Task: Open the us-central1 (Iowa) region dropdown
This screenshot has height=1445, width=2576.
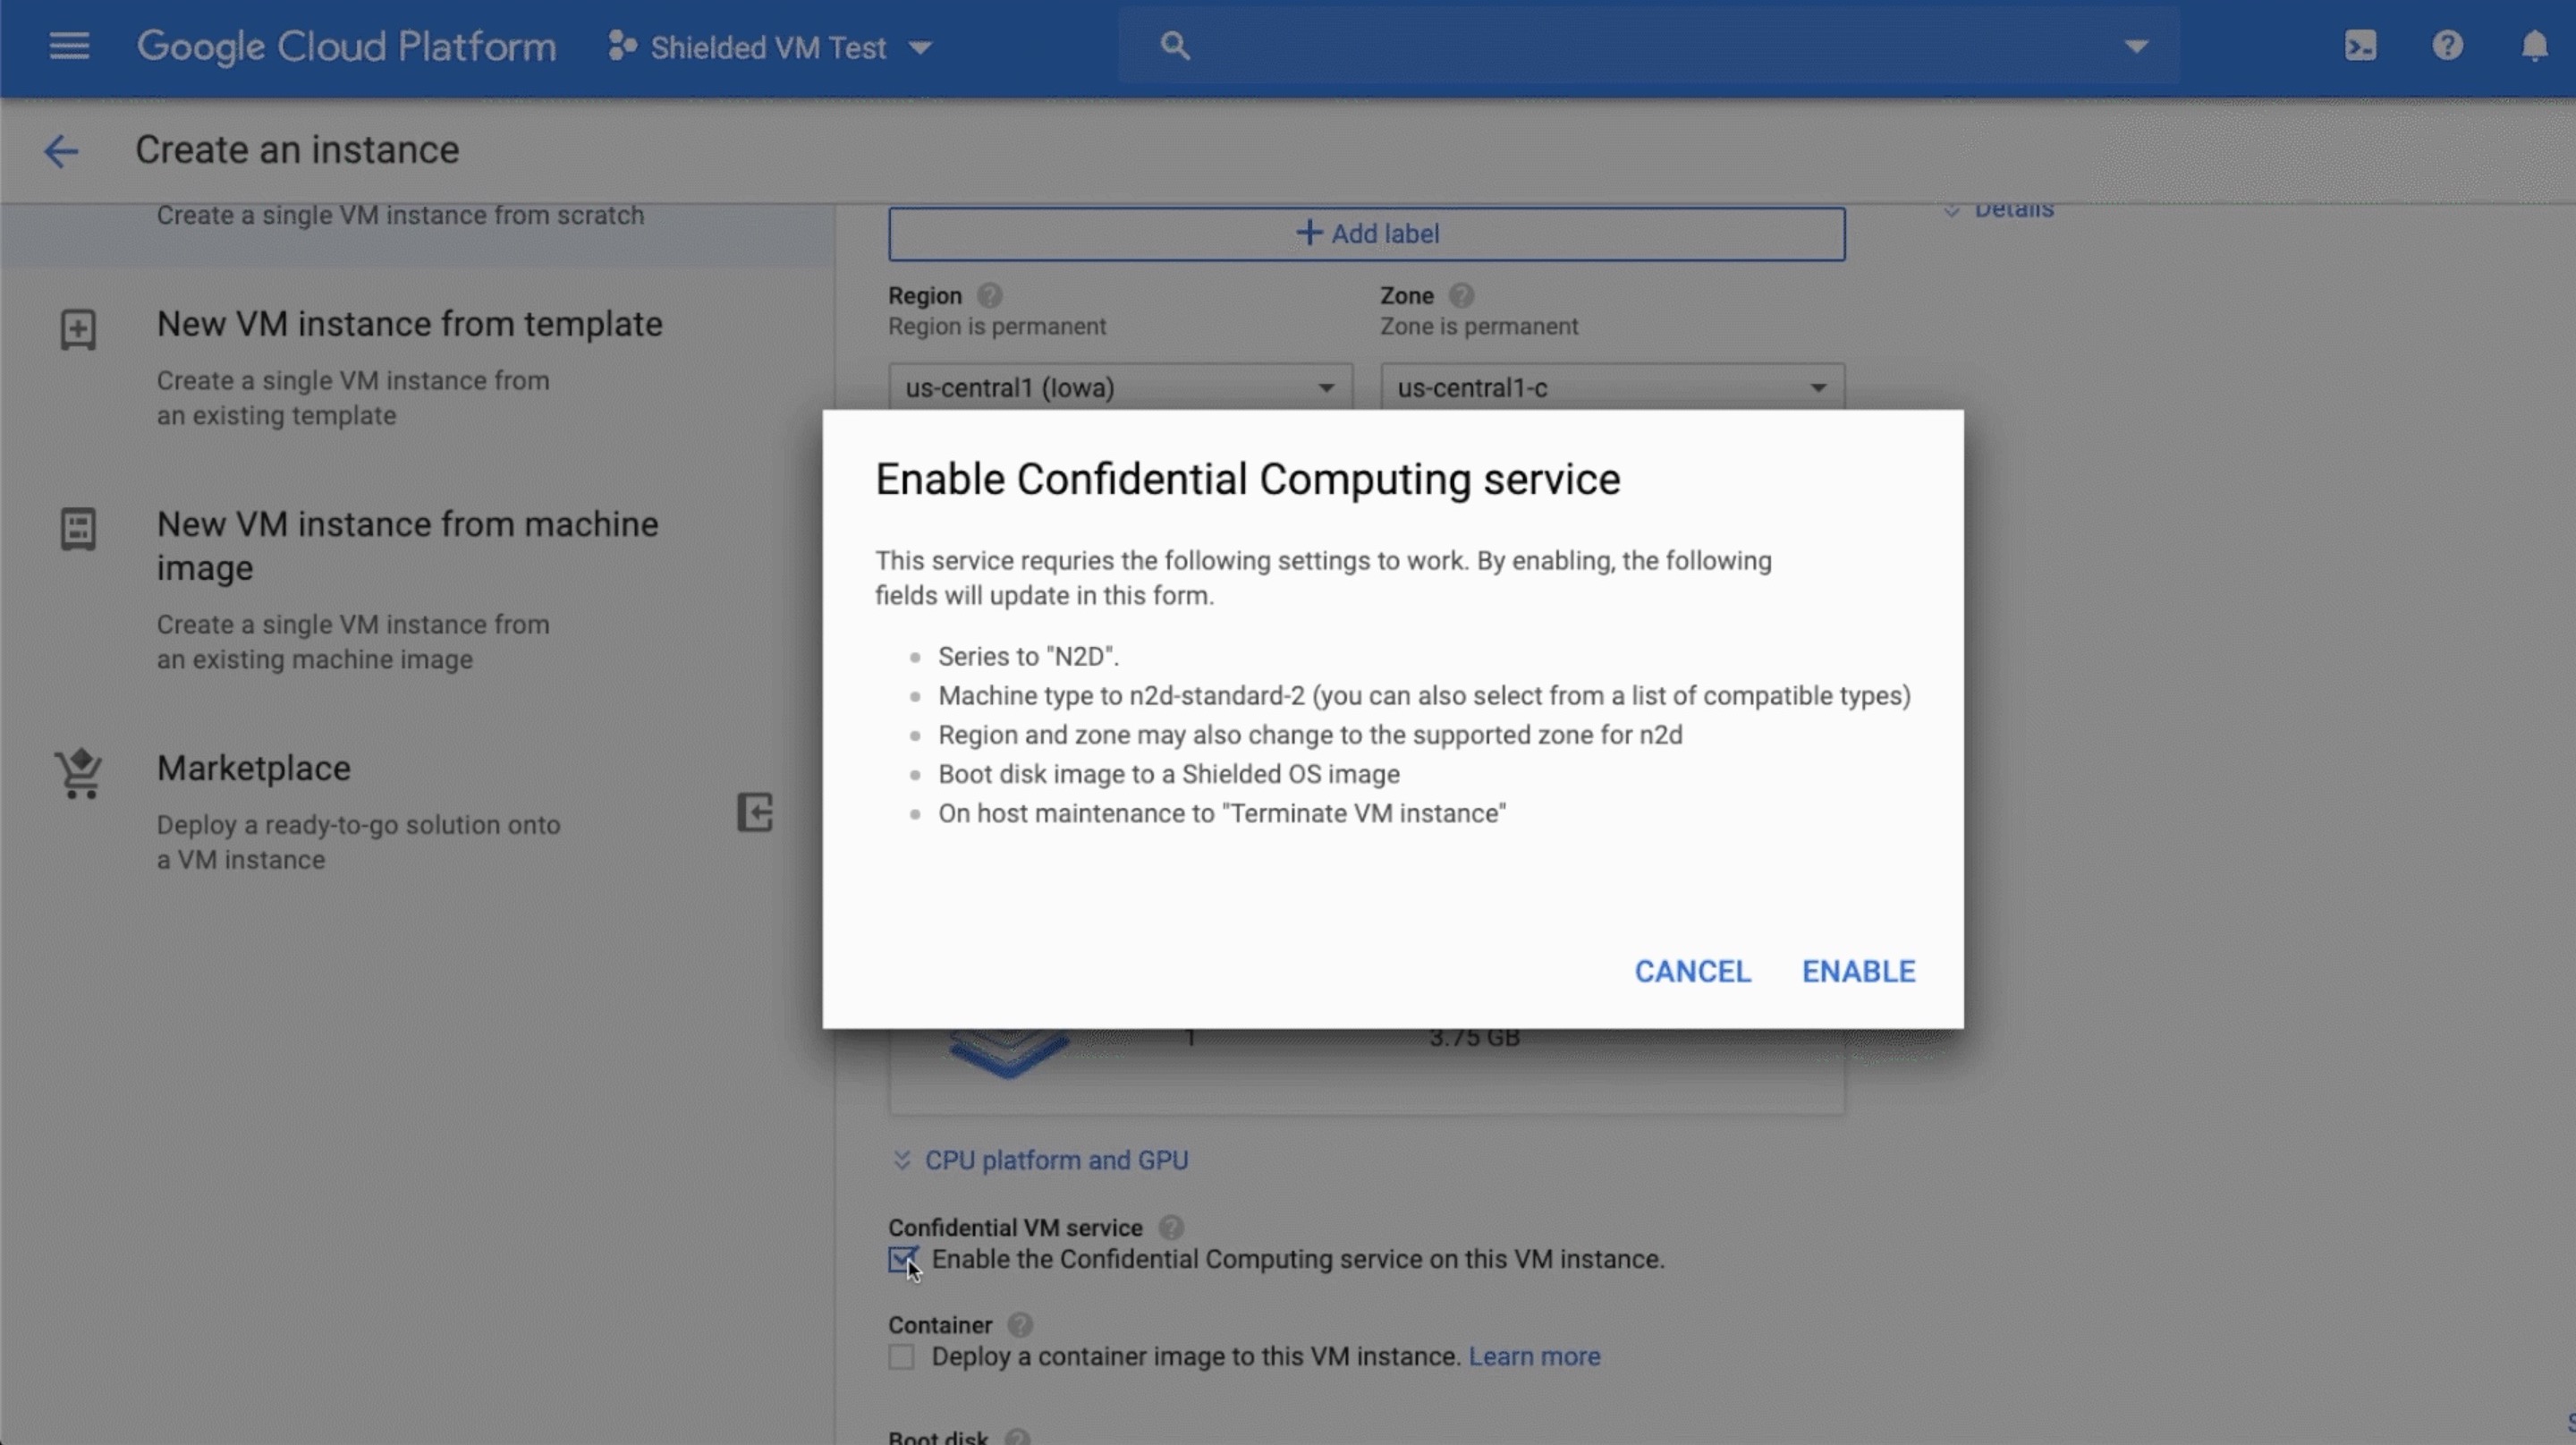Action: tap(1119, 388)
